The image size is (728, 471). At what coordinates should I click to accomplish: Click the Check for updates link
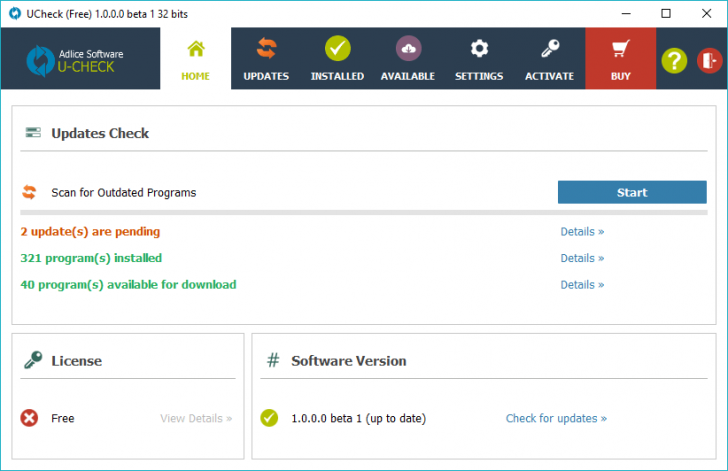(x=556, y=418)
